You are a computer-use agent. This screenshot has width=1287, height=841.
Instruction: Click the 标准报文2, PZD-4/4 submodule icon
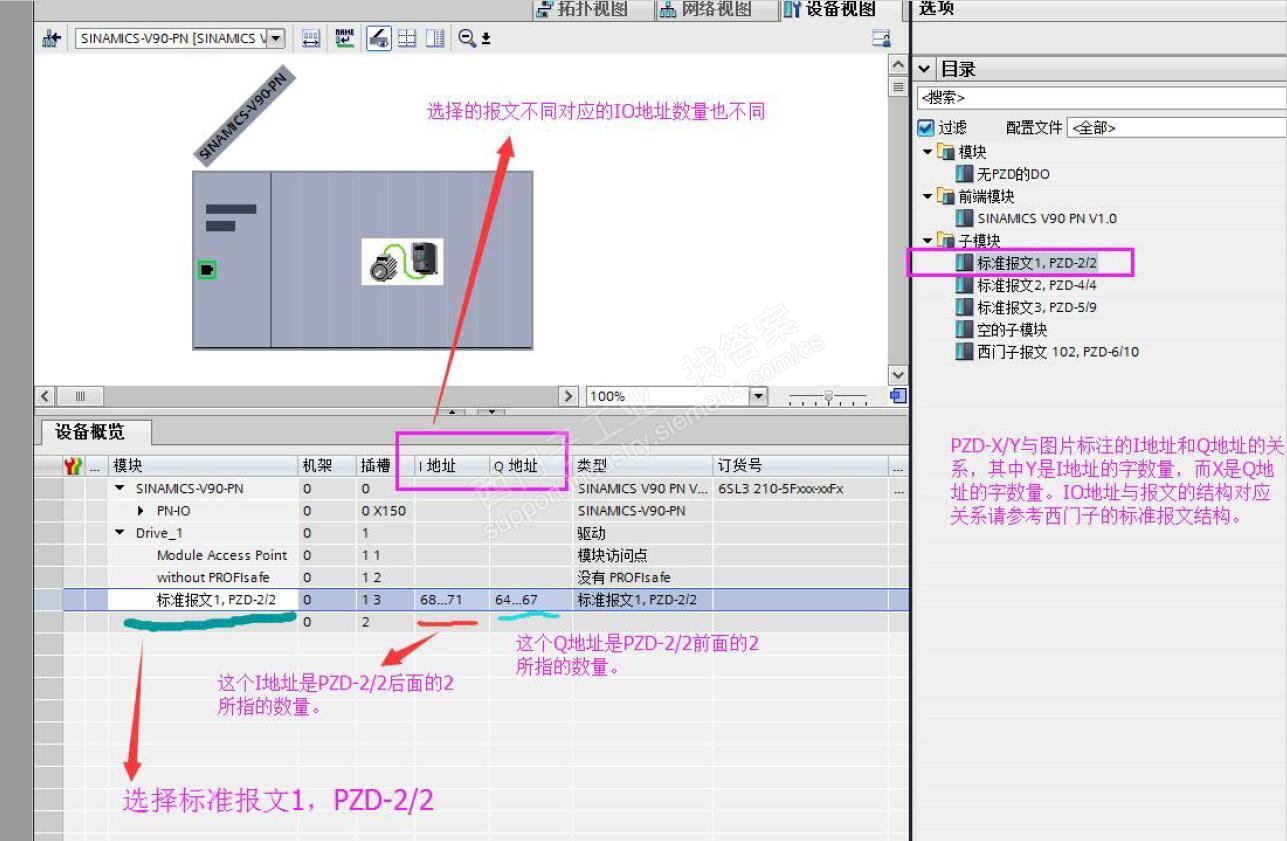[x=964, y=285]
